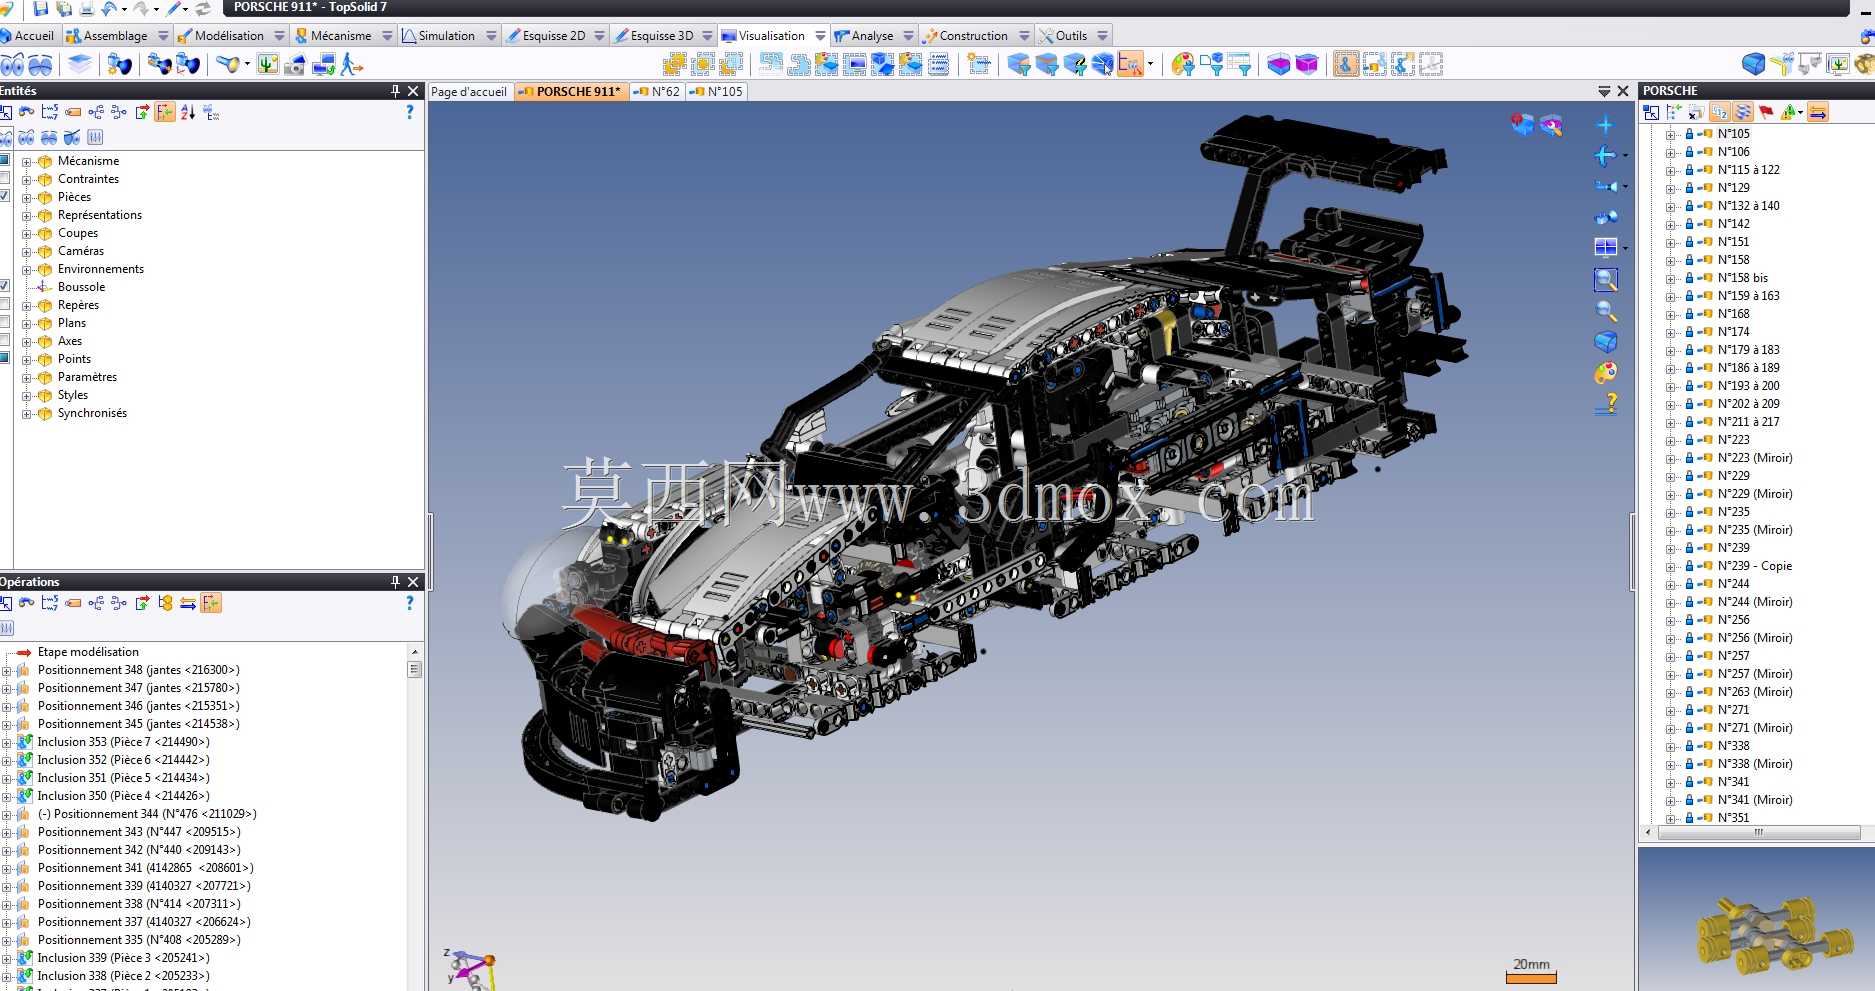Image resolution: width=1875 pixels, height=991 pixels.
Task: Click the walking figure animation icon
Action: 351,65
